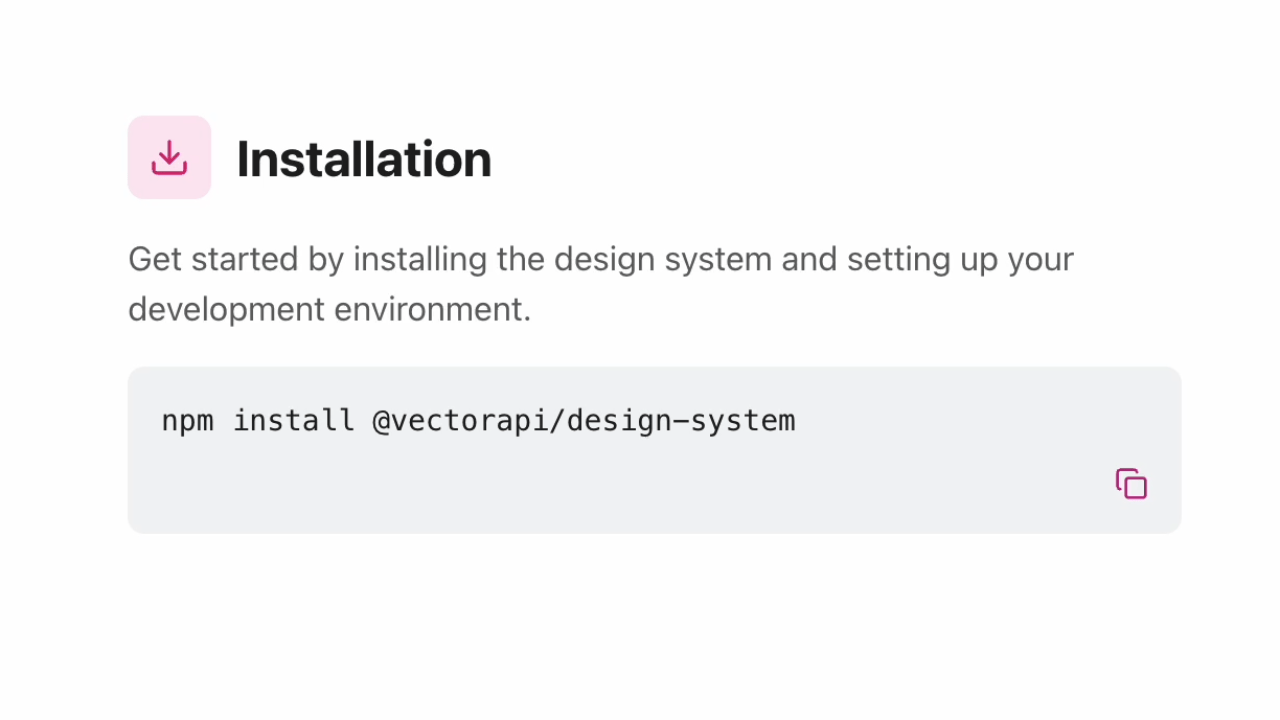This screenshot has width=1280, height=720.
Task: Click the word "npm" in the code
Action: tap(187, 420)
